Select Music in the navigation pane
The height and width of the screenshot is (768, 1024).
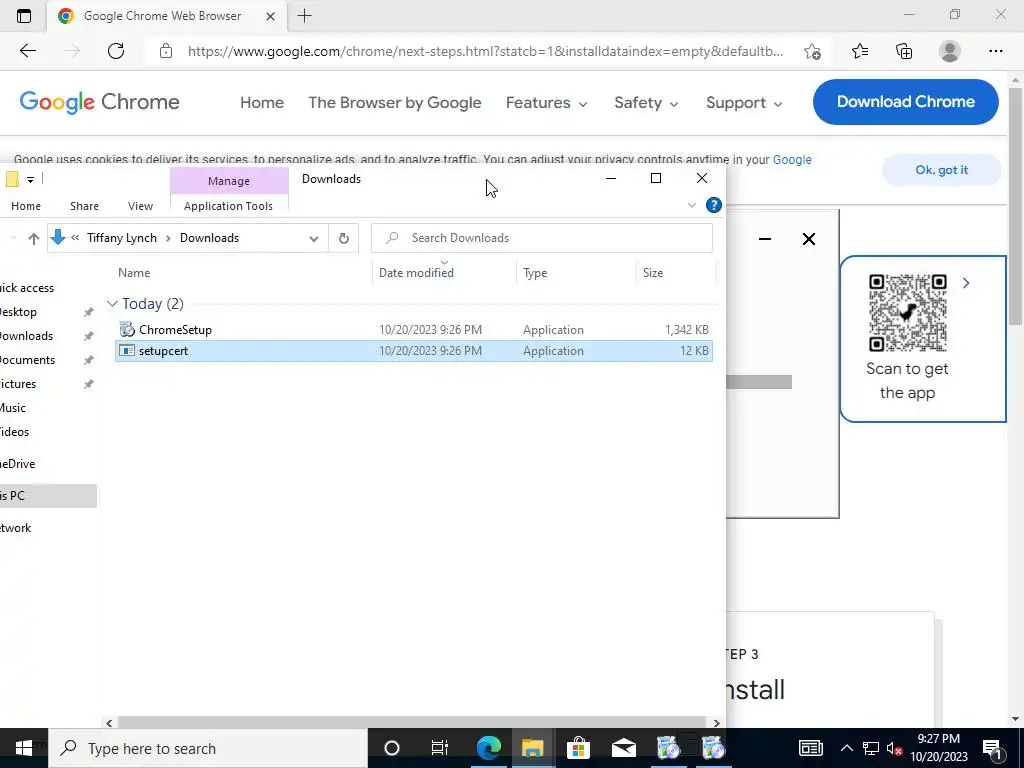[x=12, y=408]
